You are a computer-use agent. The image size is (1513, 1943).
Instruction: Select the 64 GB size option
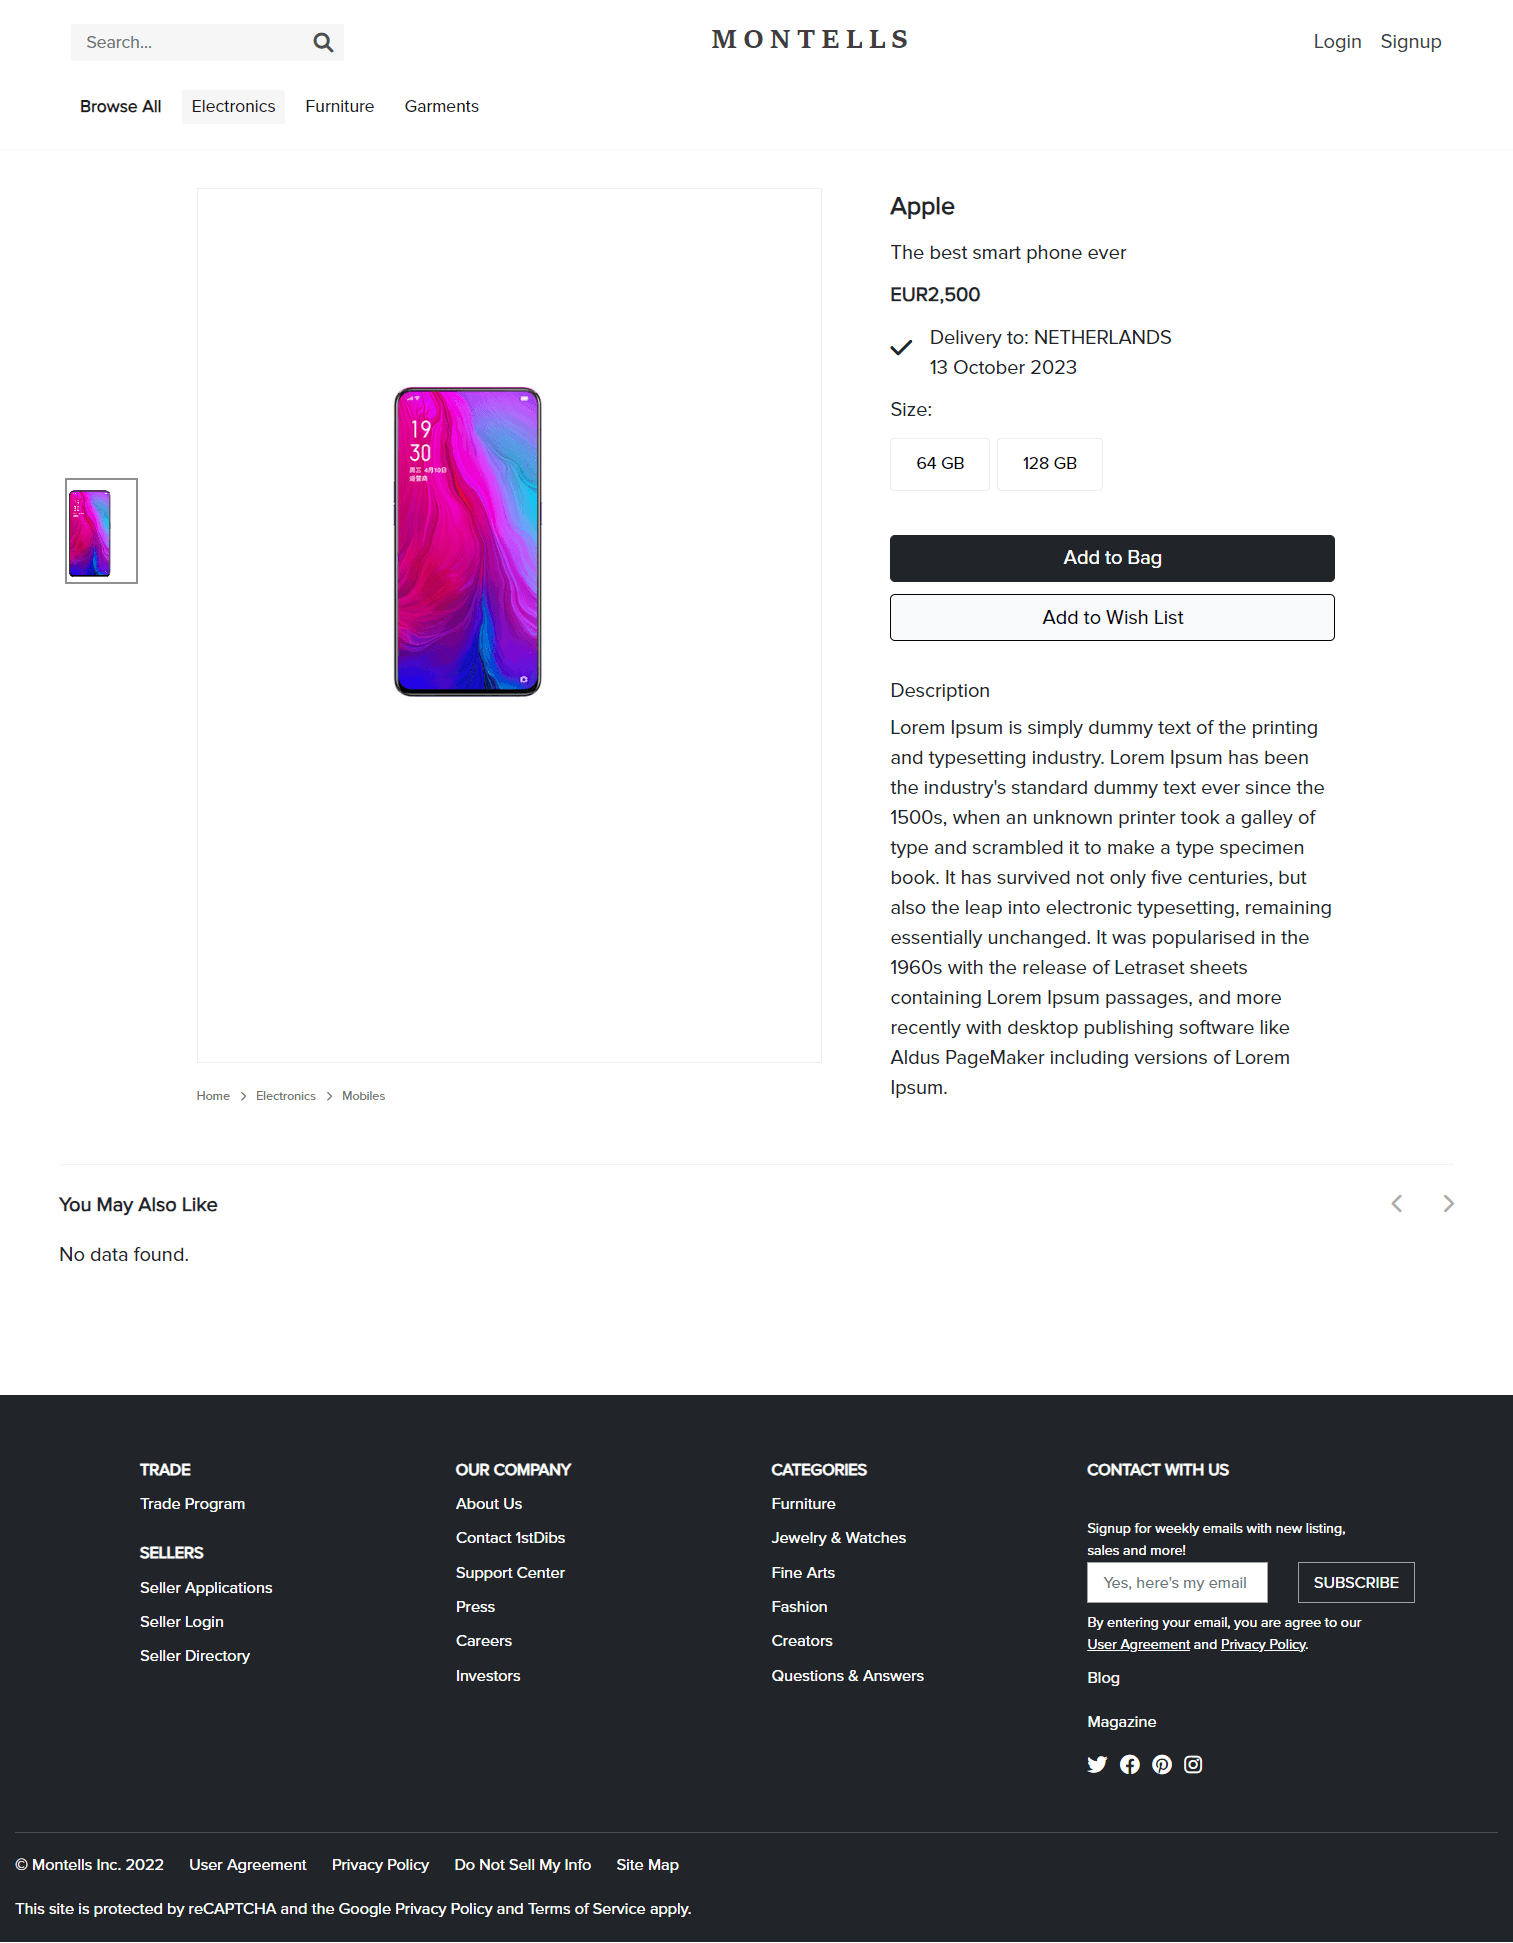tap(940, 464)
